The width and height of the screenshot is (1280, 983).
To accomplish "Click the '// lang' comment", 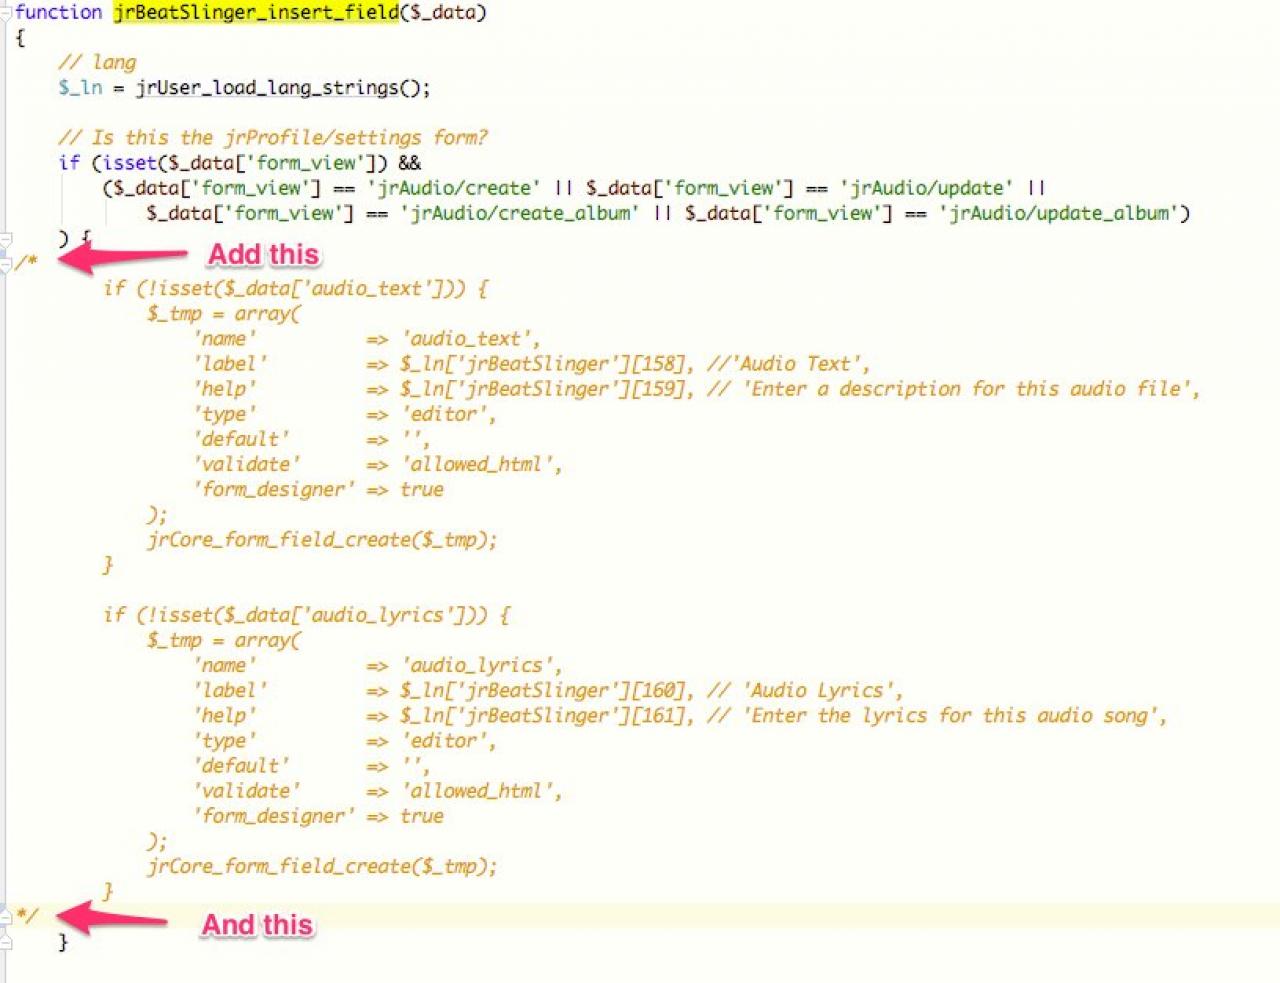I will point(97,62).
